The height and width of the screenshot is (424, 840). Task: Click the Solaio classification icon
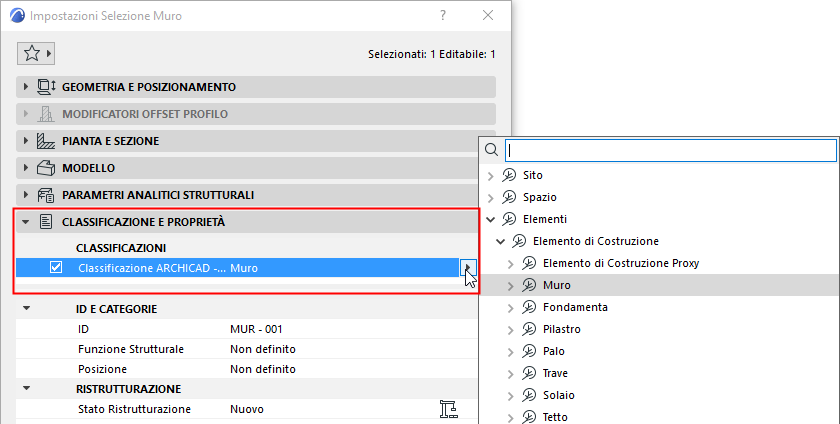(x=529, y=395)
